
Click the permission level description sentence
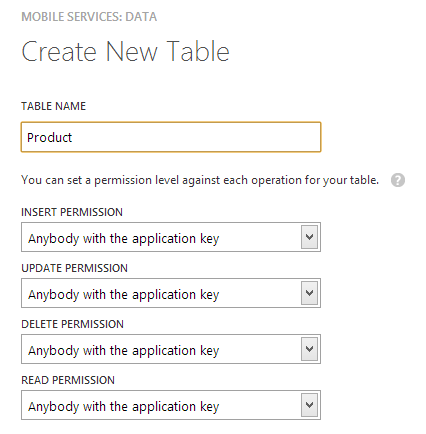[x=200, y=180]
